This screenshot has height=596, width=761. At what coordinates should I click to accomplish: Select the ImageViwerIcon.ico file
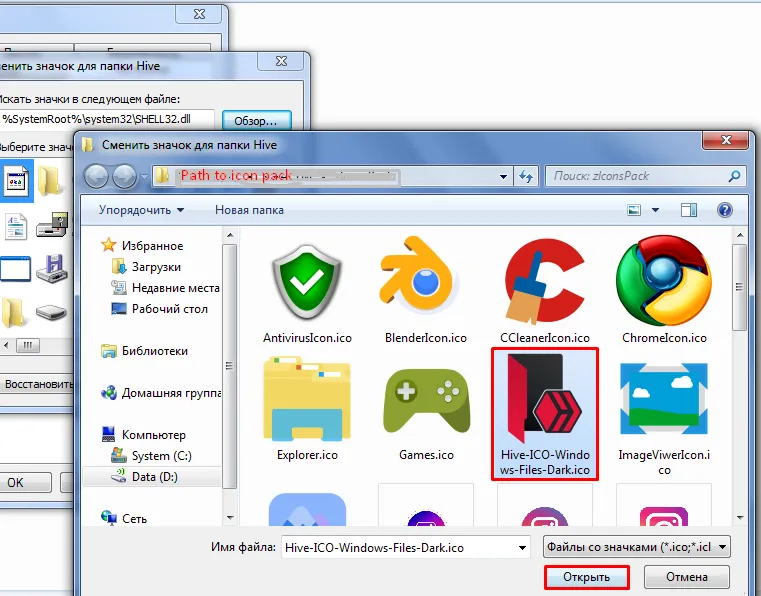point(664,417)
